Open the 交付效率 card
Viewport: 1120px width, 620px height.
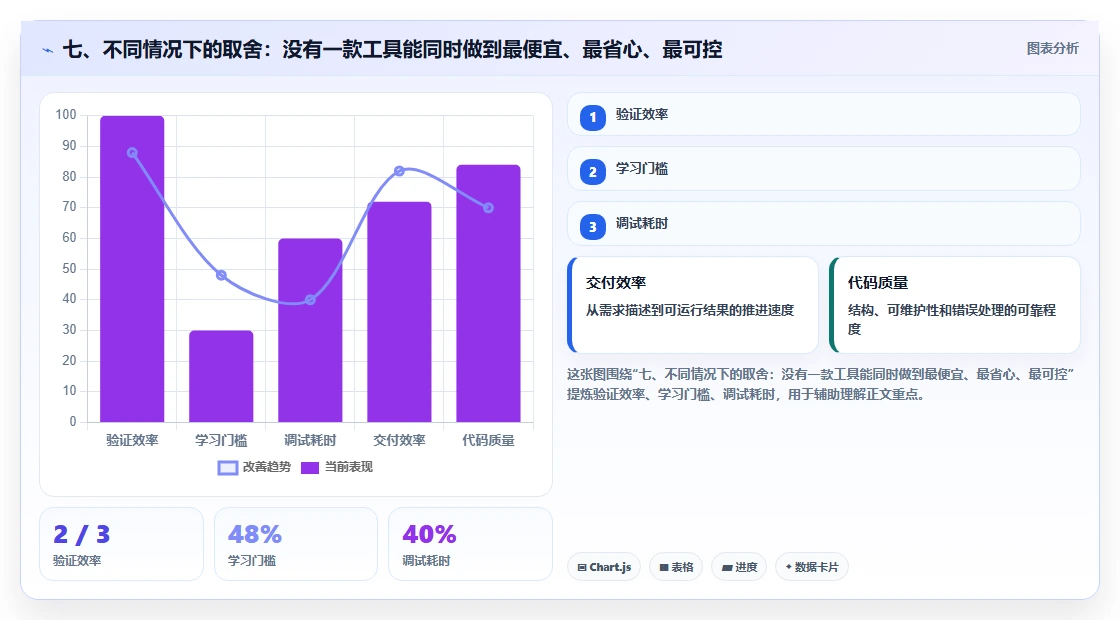pos(693,305)
